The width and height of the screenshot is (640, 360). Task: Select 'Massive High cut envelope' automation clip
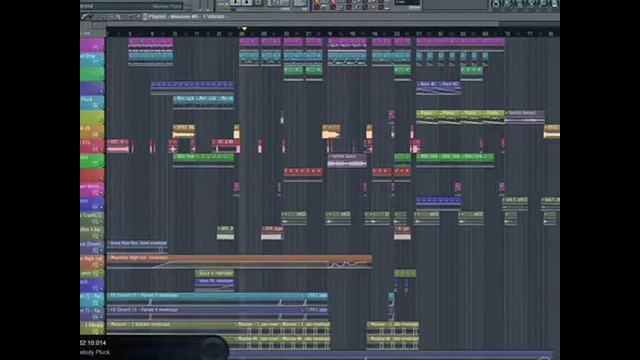pyautogui.click(x=239, y=262)
